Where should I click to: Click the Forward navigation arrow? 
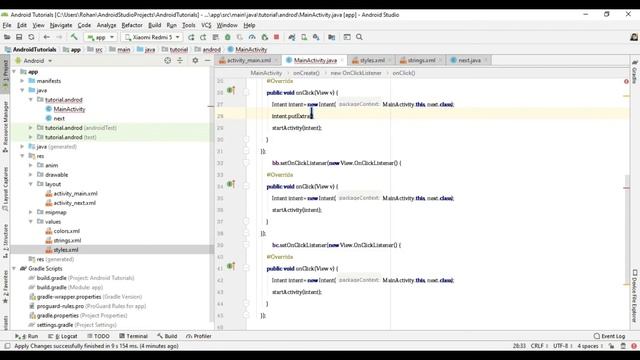click(x=59, y=37)
